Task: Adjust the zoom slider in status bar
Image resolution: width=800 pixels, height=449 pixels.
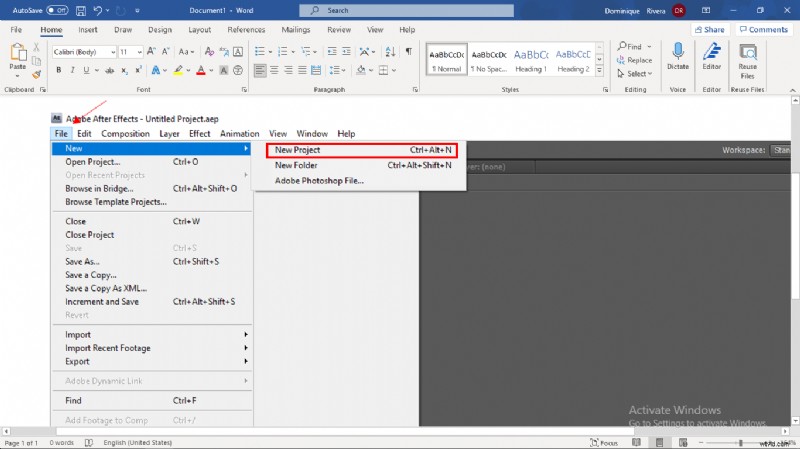Action: (741, 443)
